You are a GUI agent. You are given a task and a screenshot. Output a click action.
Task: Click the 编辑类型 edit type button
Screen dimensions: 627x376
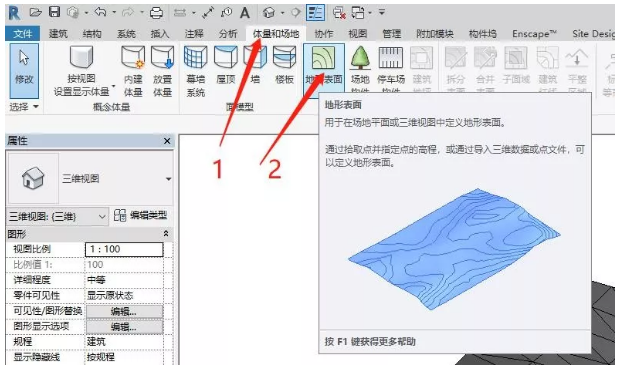click(140, 216)
